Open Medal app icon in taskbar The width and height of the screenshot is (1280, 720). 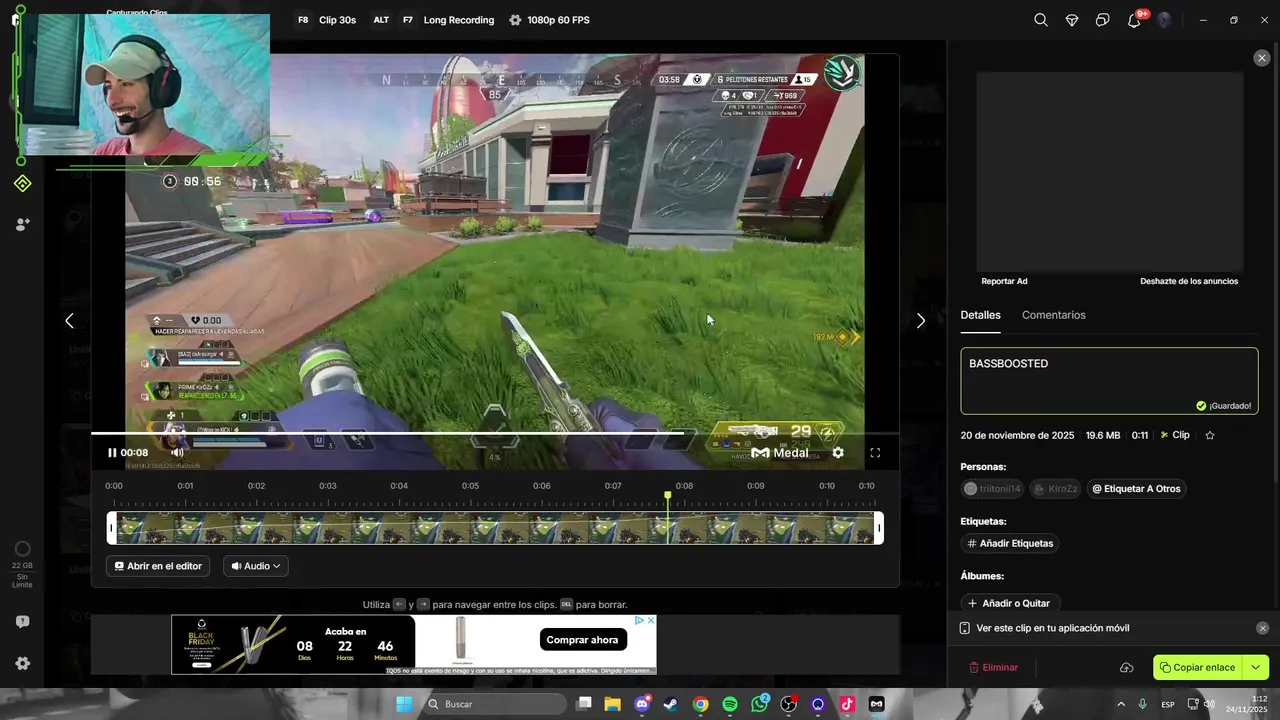[x=877, y=704]
